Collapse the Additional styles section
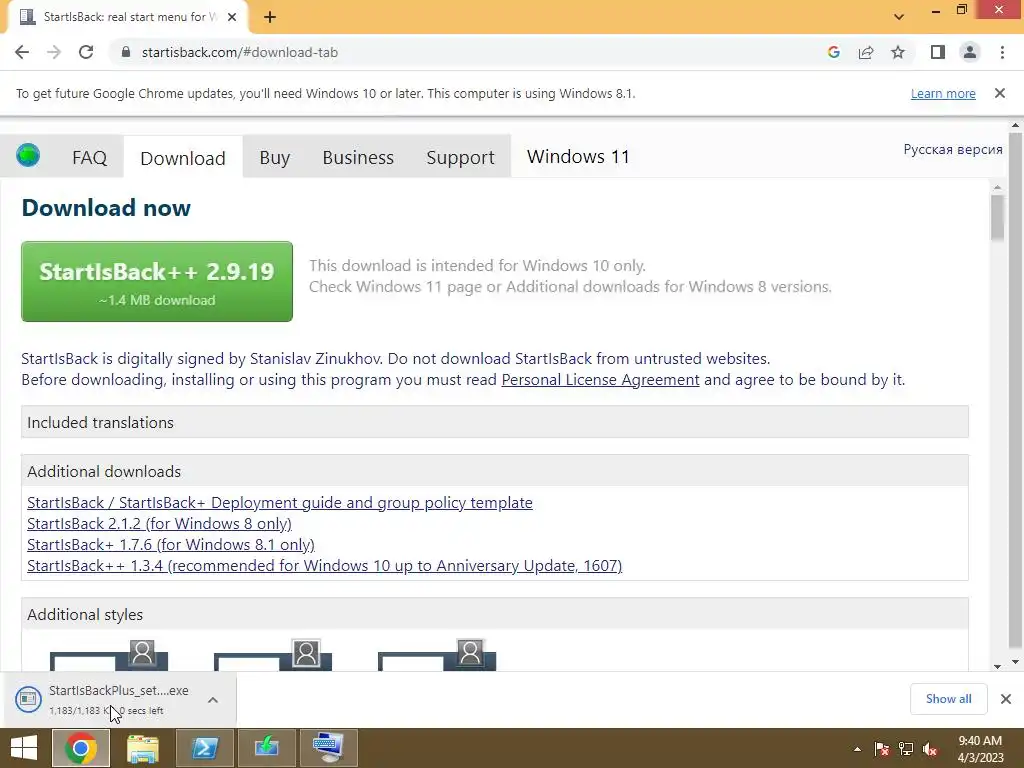This screenshot has width=1024, height=768. pos(494,615)
